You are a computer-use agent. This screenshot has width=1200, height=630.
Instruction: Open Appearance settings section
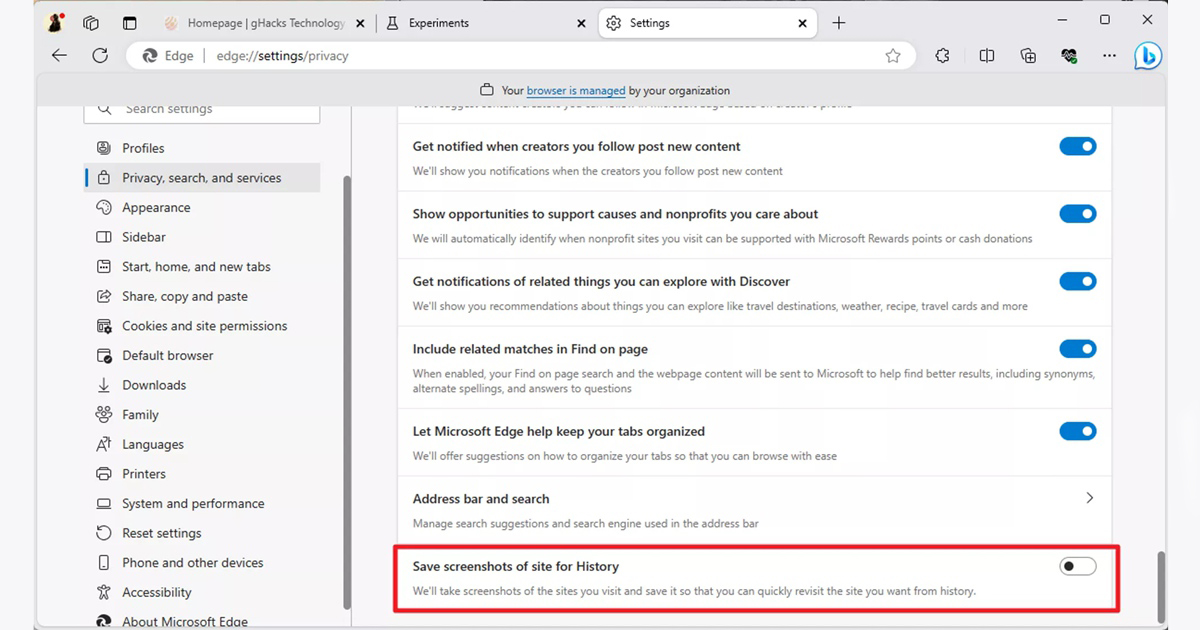[202, 208]
